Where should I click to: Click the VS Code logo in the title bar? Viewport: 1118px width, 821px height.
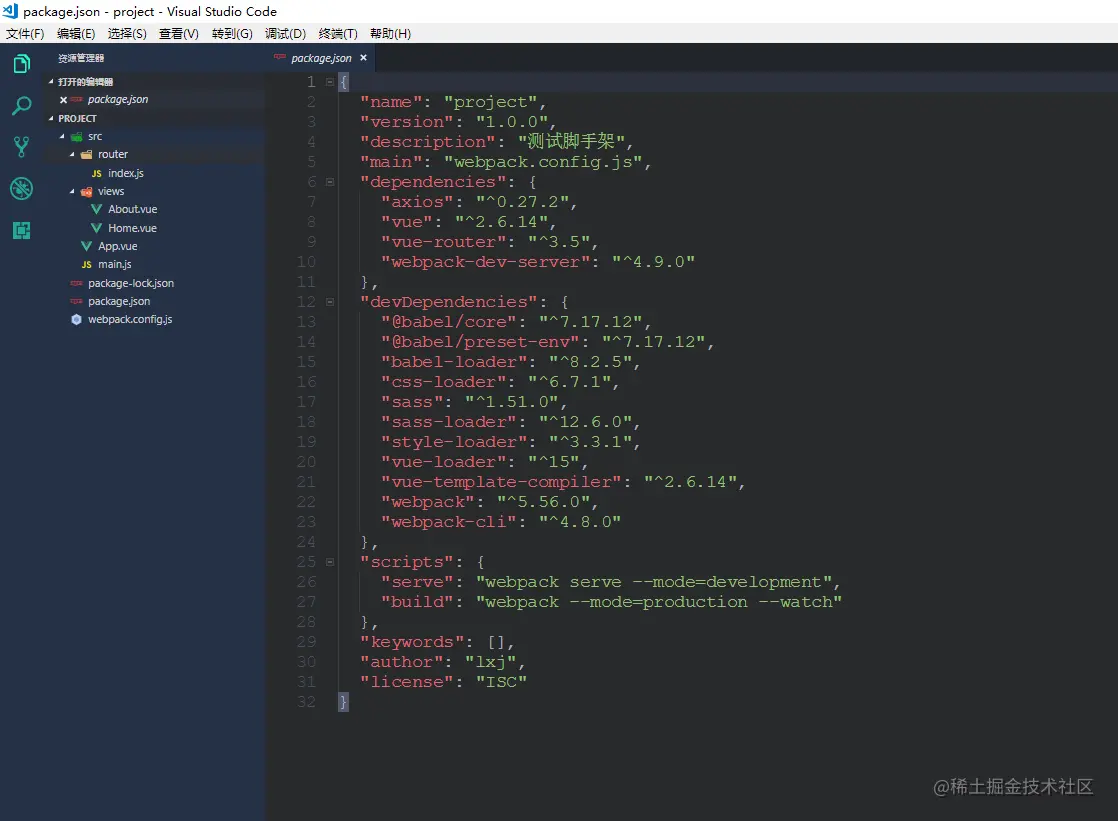click(10, 11)
